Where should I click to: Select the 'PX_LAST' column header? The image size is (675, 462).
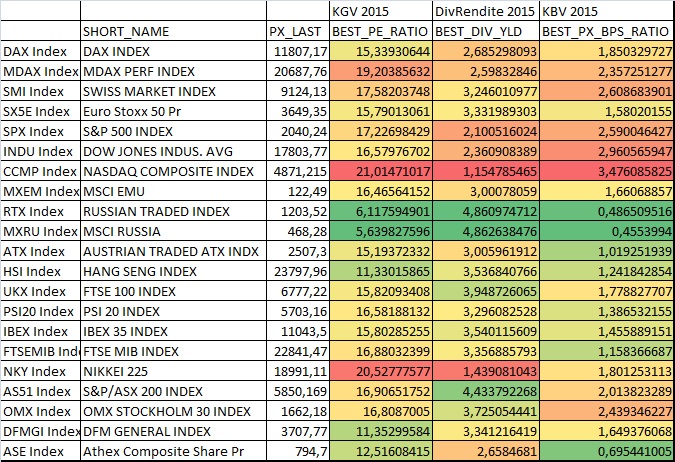(298, 31)
